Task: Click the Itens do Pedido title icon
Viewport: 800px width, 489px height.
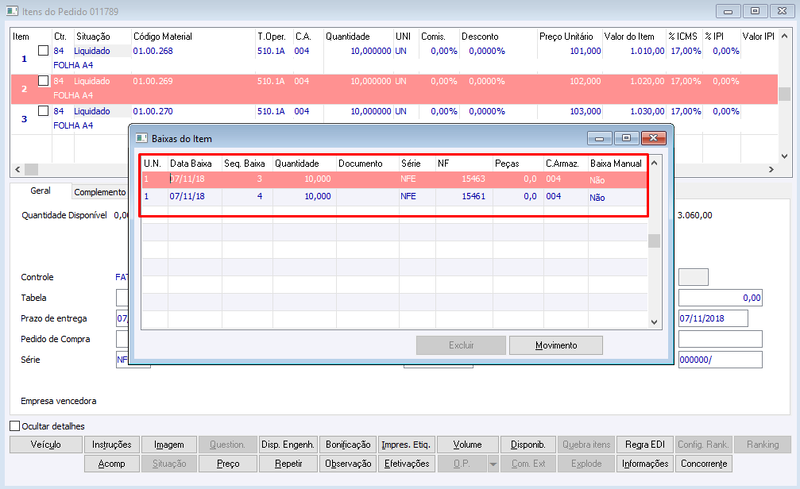Action: (12, 11)
